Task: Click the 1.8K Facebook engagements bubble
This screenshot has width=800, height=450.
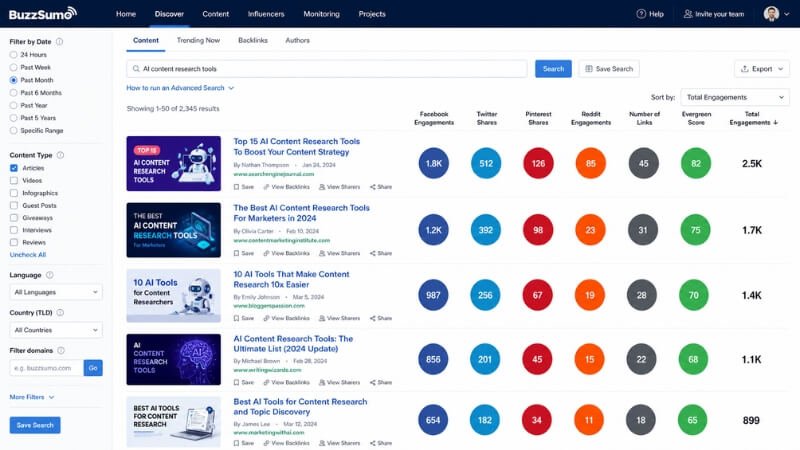Action: tap(433, 163)
